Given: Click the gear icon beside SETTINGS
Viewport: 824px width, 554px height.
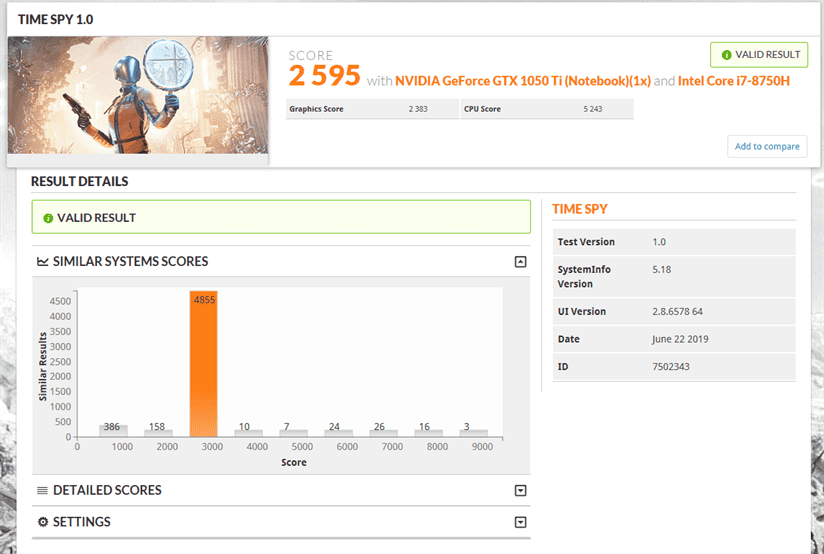Looking at the screenshot, I should [x=43, y=522].
